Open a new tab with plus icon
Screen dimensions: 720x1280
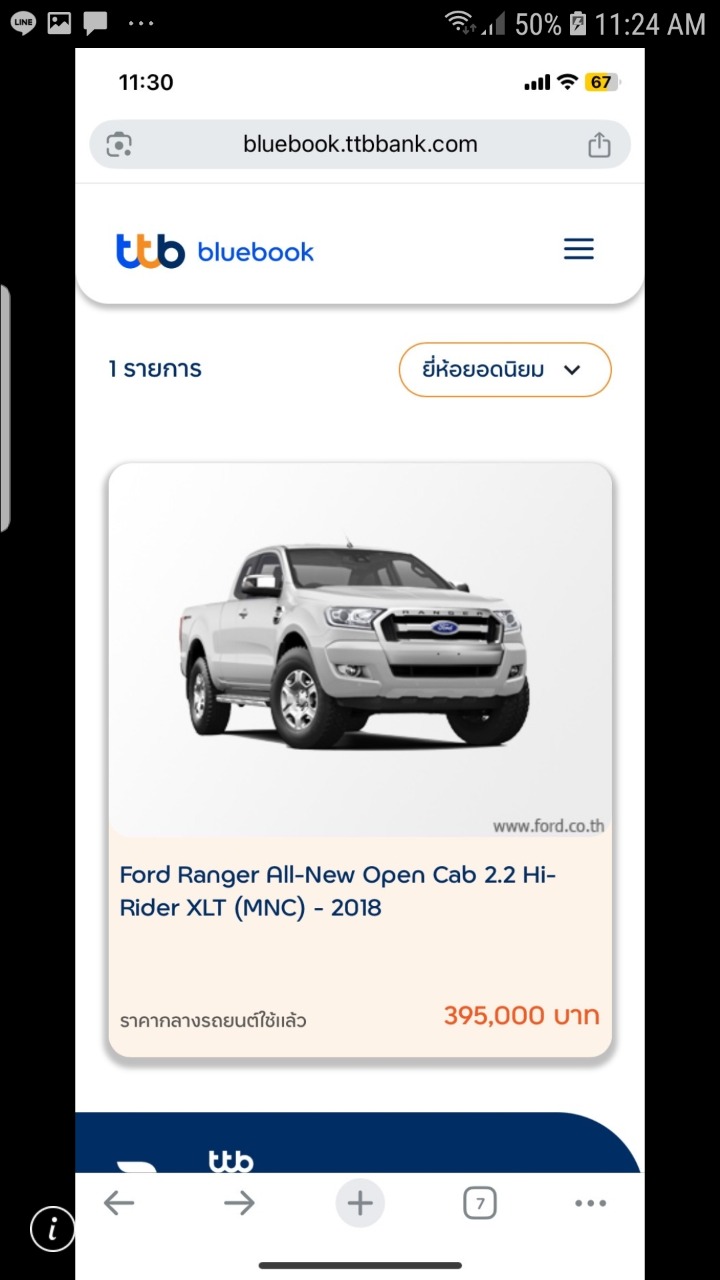[360, 1203]
